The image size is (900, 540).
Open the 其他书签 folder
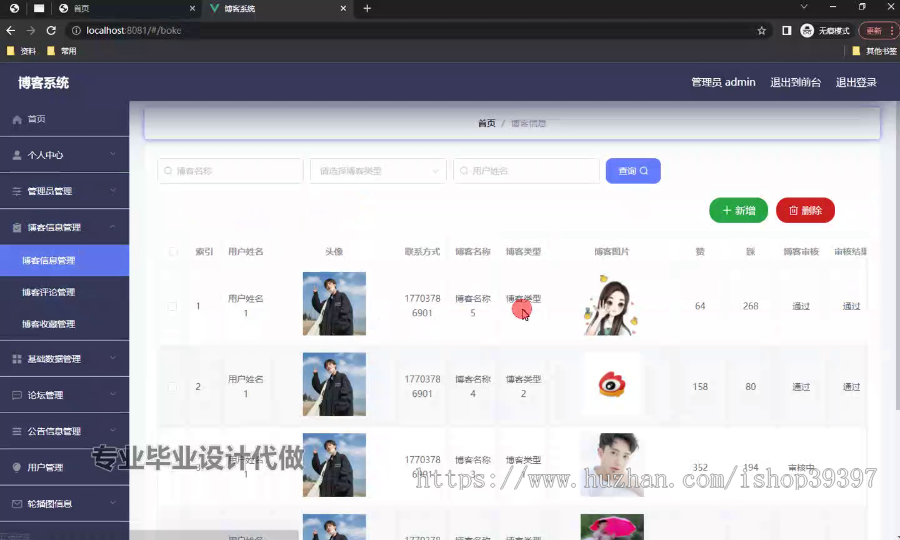[x=874, y=51]
